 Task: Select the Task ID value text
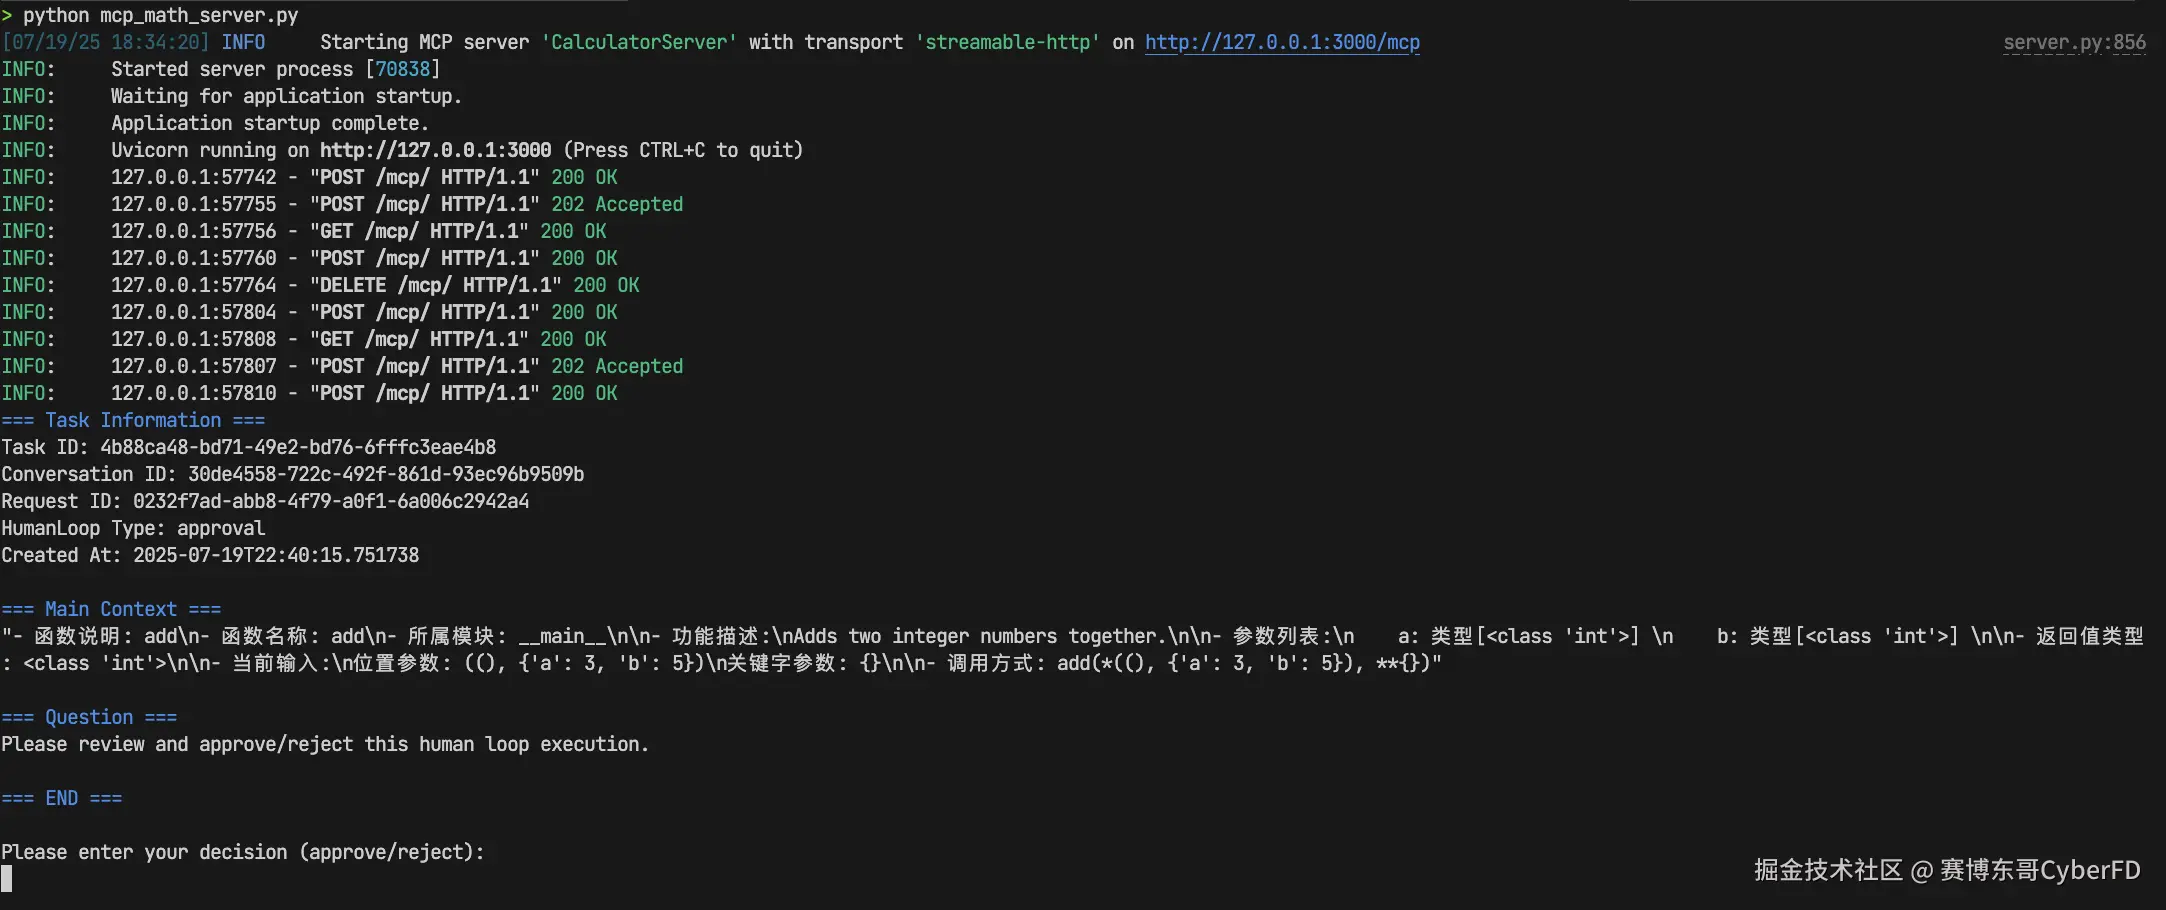[x=298, y=447]
